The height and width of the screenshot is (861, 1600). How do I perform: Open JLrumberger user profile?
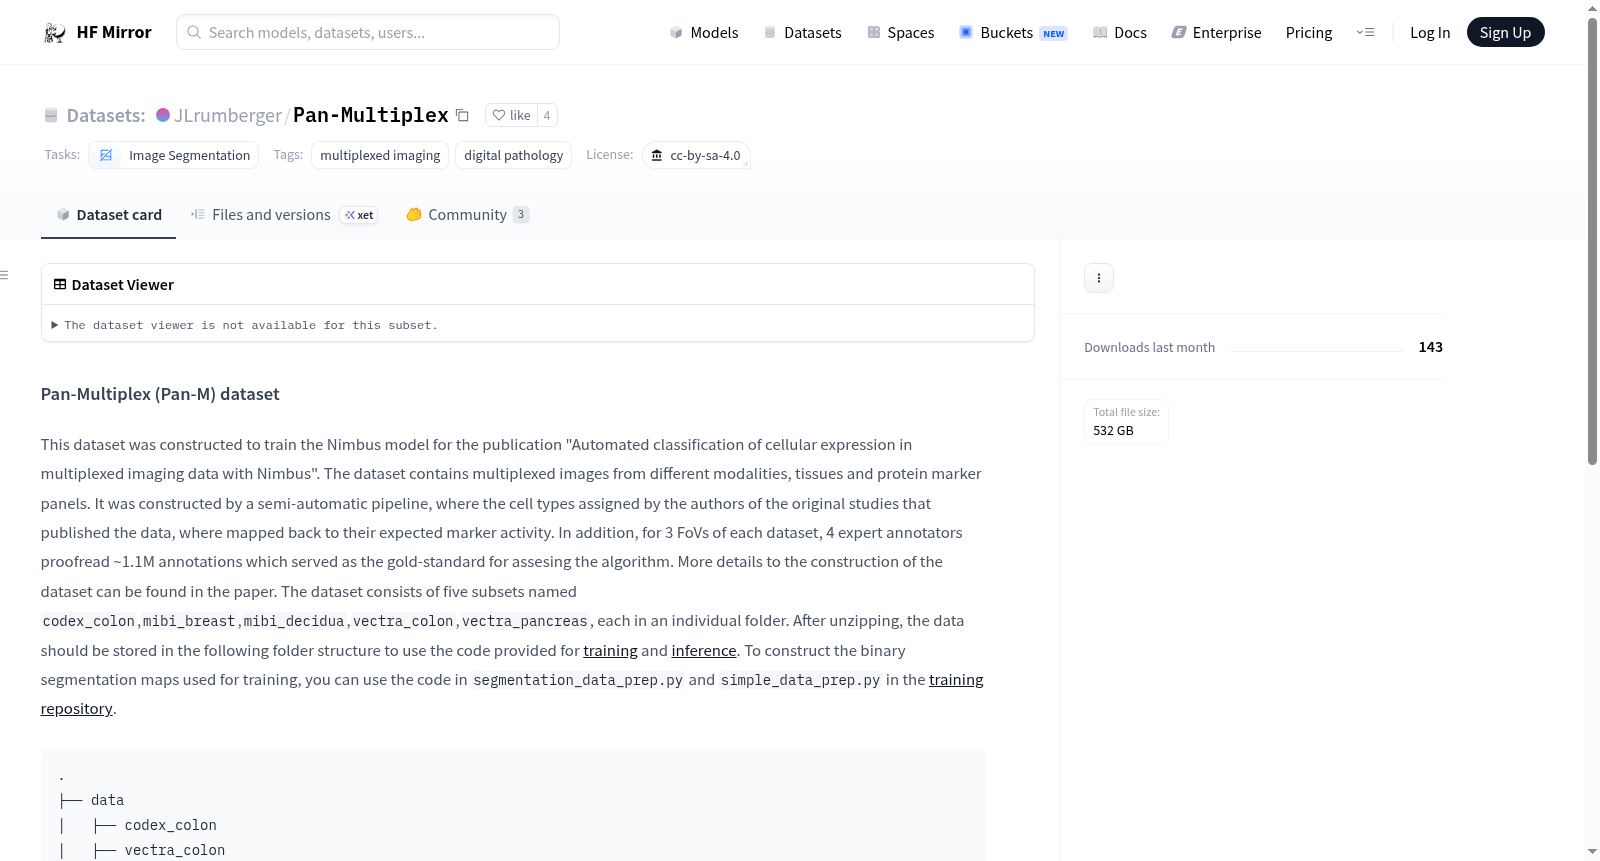(228, 115)
